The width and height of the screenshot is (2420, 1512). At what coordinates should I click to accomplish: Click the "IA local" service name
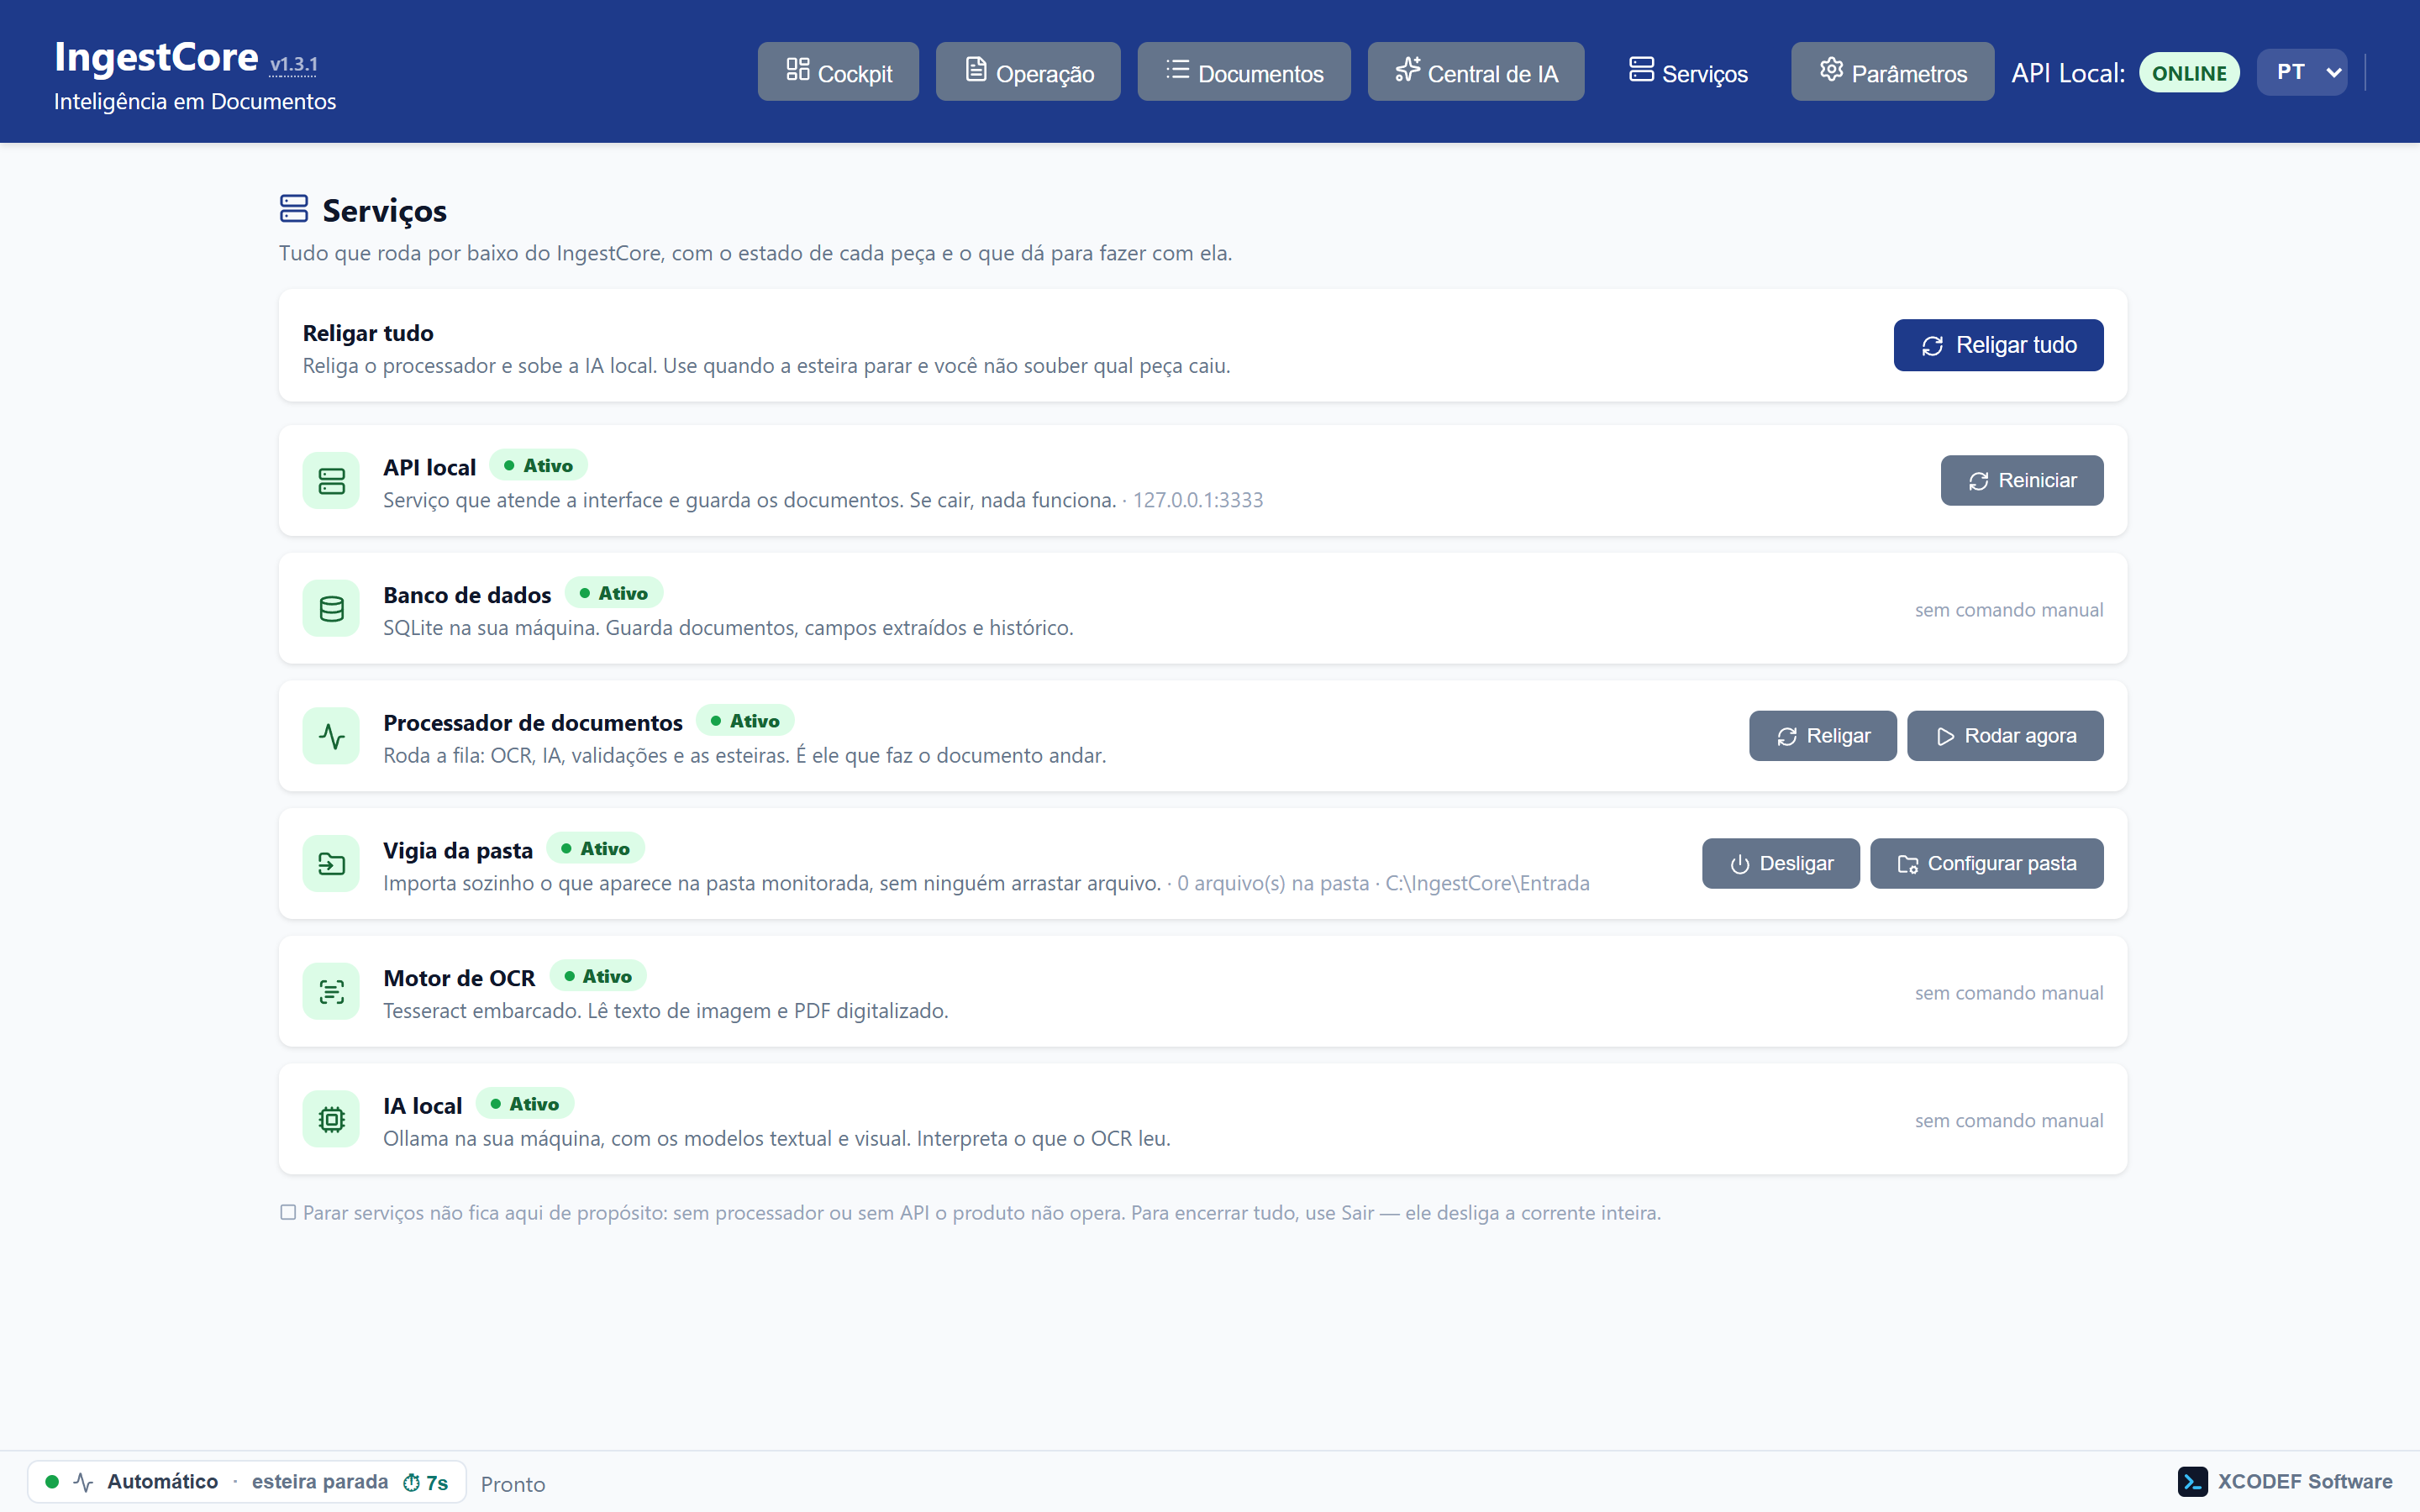pos(422,1106)
